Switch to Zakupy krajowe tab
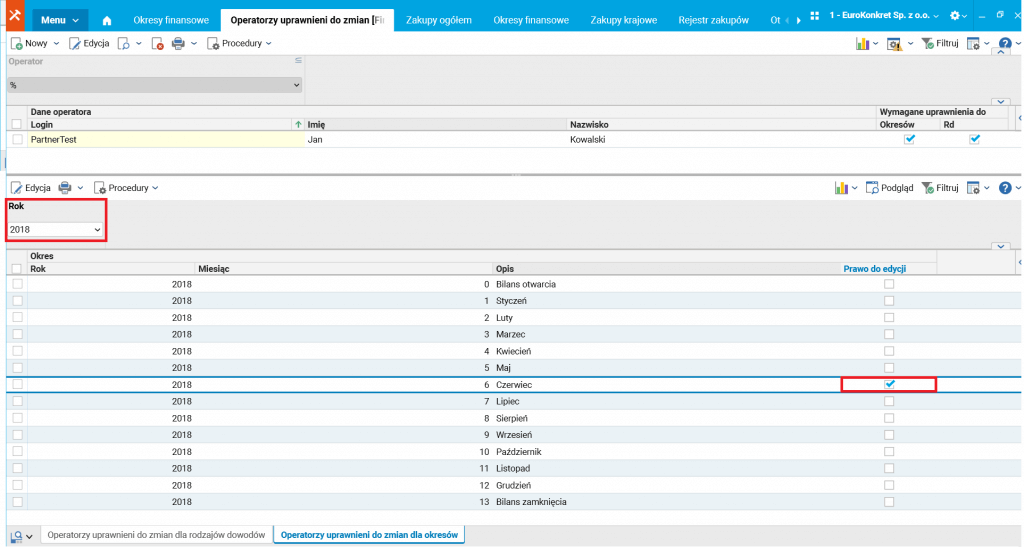Image resolution: width=1024 pixels, height=547 pixels. (x=624, y=20)
